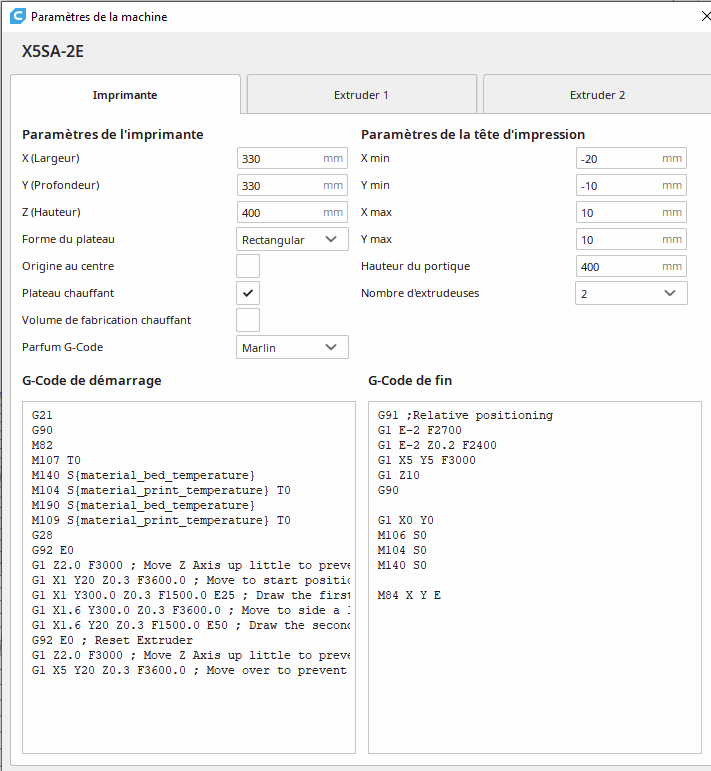Click 'G1 E-2 Z0.2 F2400' line
711x771 pixels.
click(437, 445)
